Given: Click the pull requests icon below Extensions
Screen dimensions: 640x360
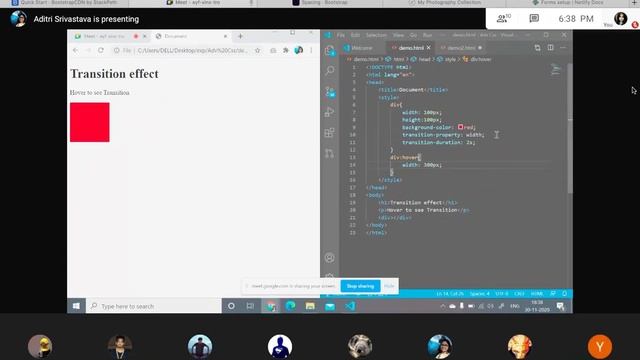Looking at the screenshot, I should 330,153.
